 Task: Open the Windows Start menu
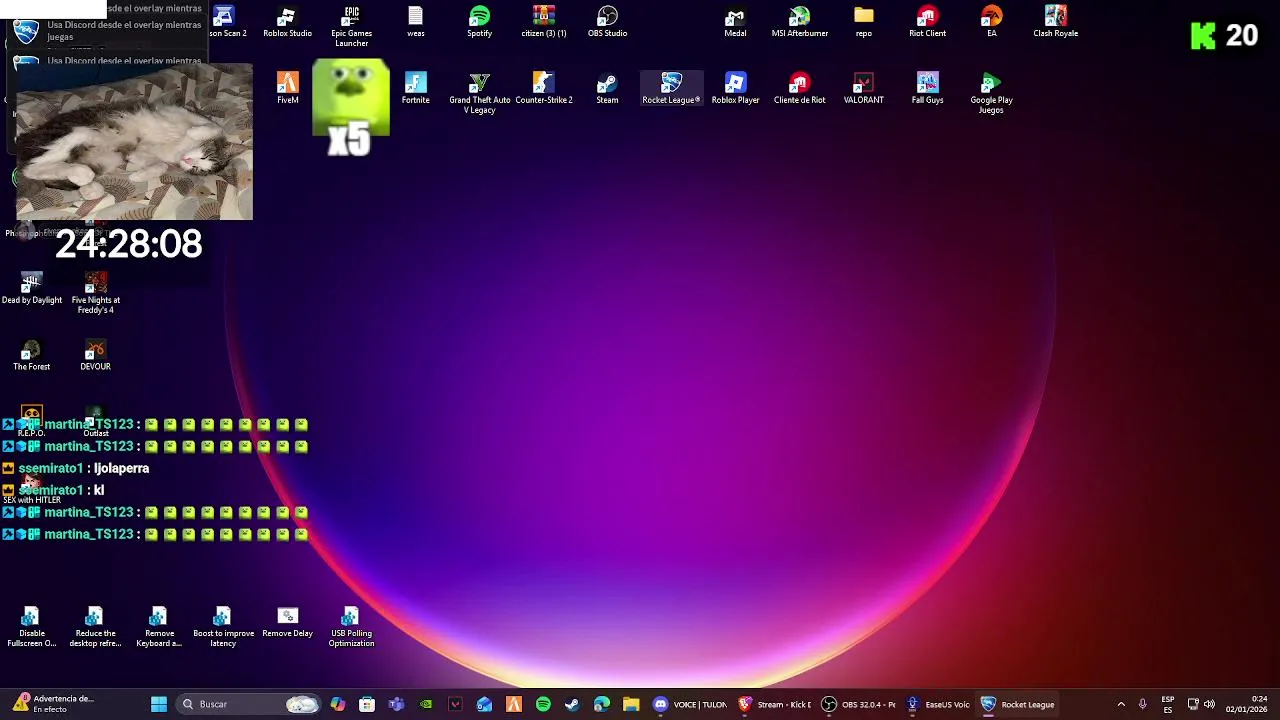(x=159, y=704)
